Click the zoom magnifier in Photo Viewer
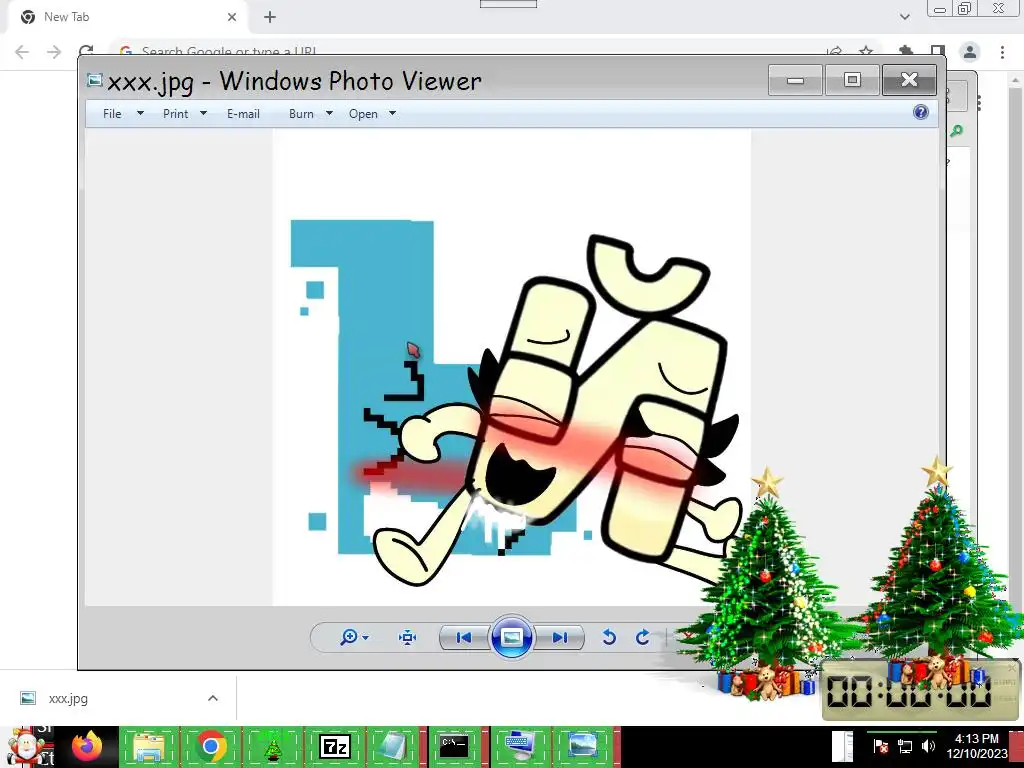 coord(348,637)
